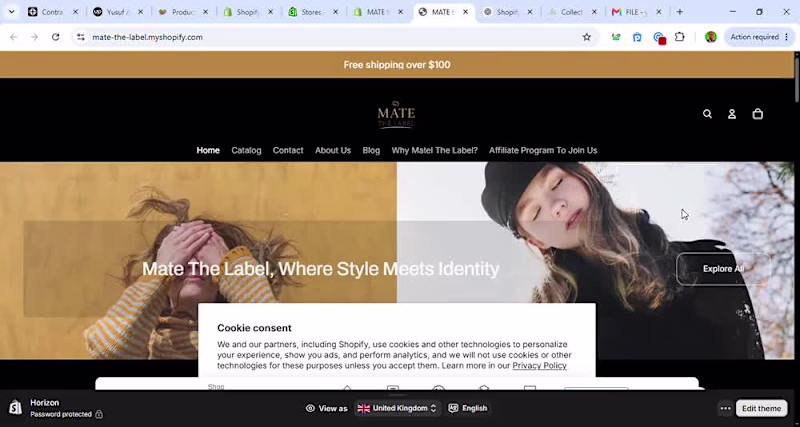Click the Cookie consent heading
Viewport: 800px width, 427px height.
pyautogui.click(x=254, y=328)
